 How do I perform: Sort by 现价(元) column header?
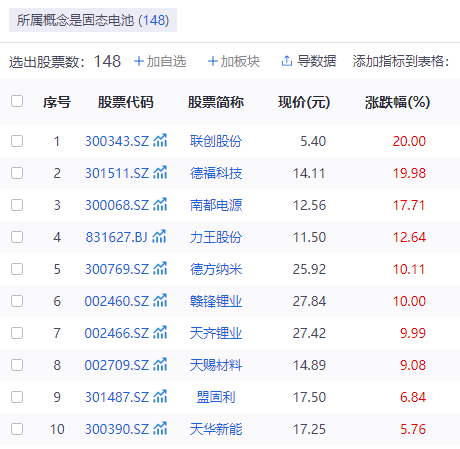pyautogui.click(x=304, y=102)
